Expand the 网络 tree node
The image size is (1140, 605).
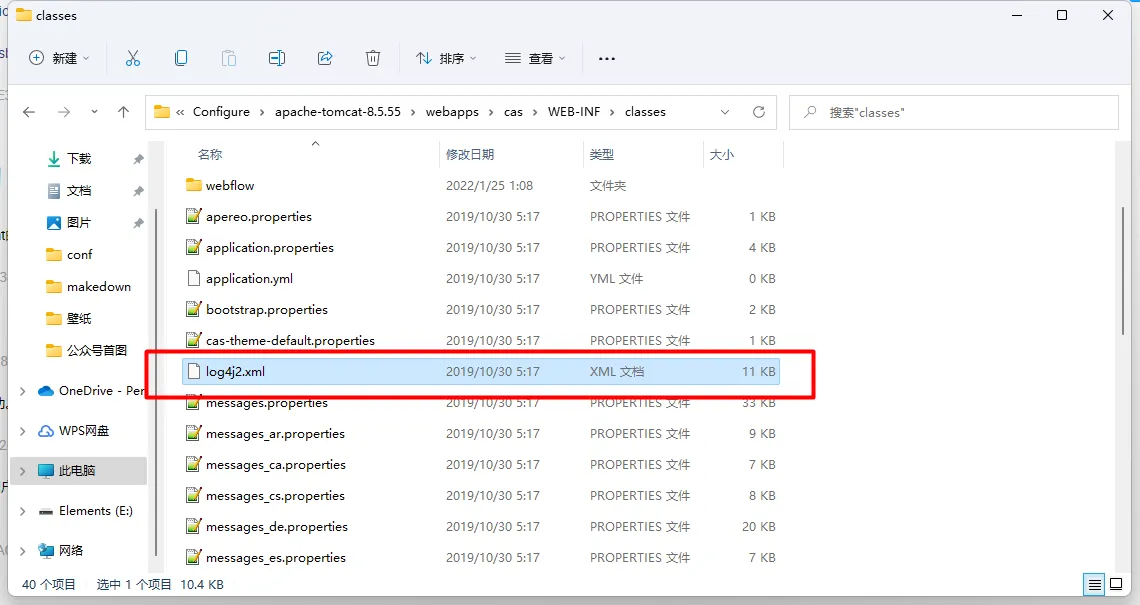23,551
